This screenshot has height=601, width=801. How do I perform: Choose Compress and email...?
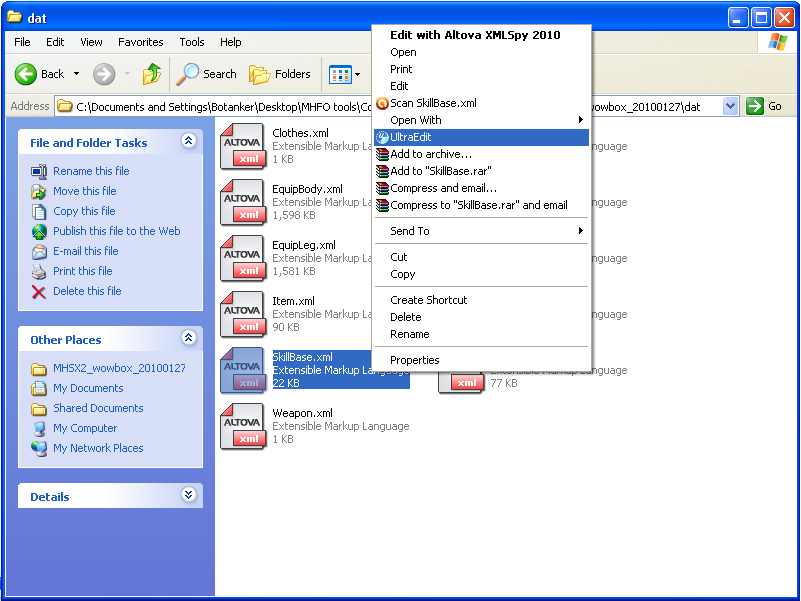(481, 188)
